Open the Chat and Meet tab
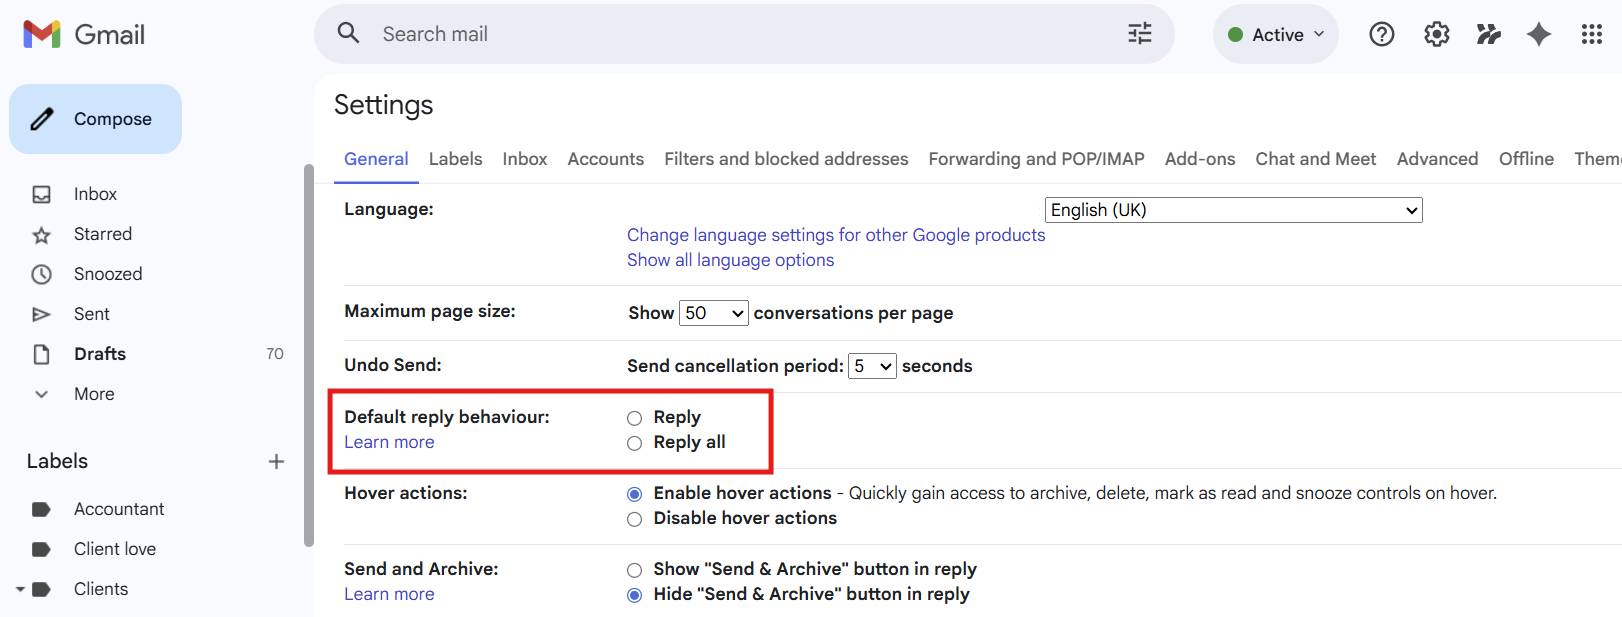Image resolution: width=1622 pixels, height=617 pixels. (1316, 159)
